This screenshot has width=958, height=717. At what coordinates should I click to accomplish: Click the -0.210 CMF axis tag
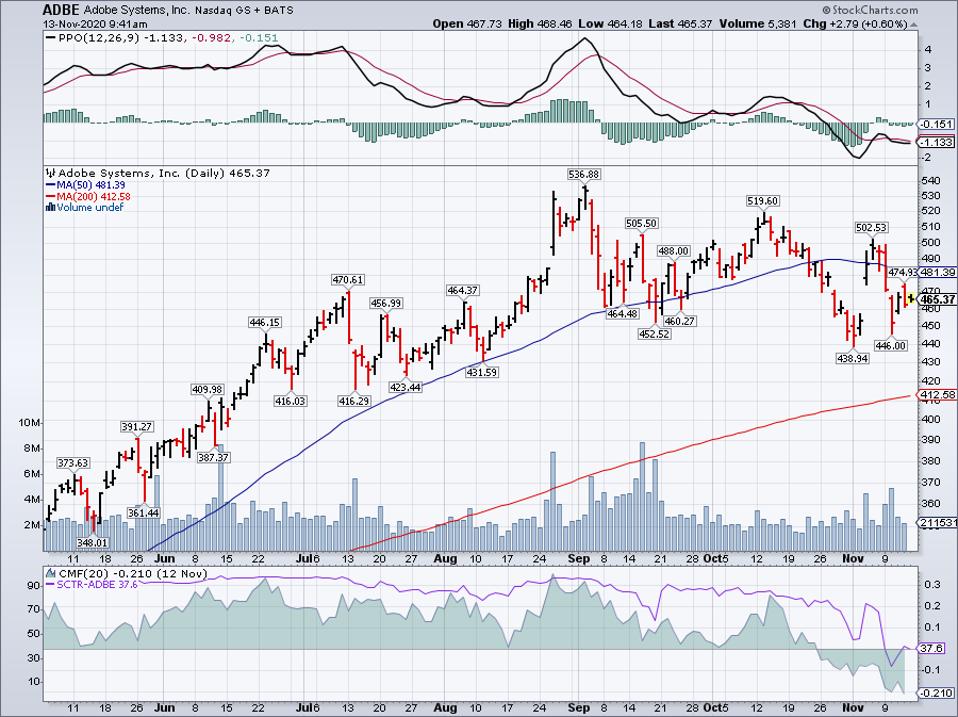(938, 693)
